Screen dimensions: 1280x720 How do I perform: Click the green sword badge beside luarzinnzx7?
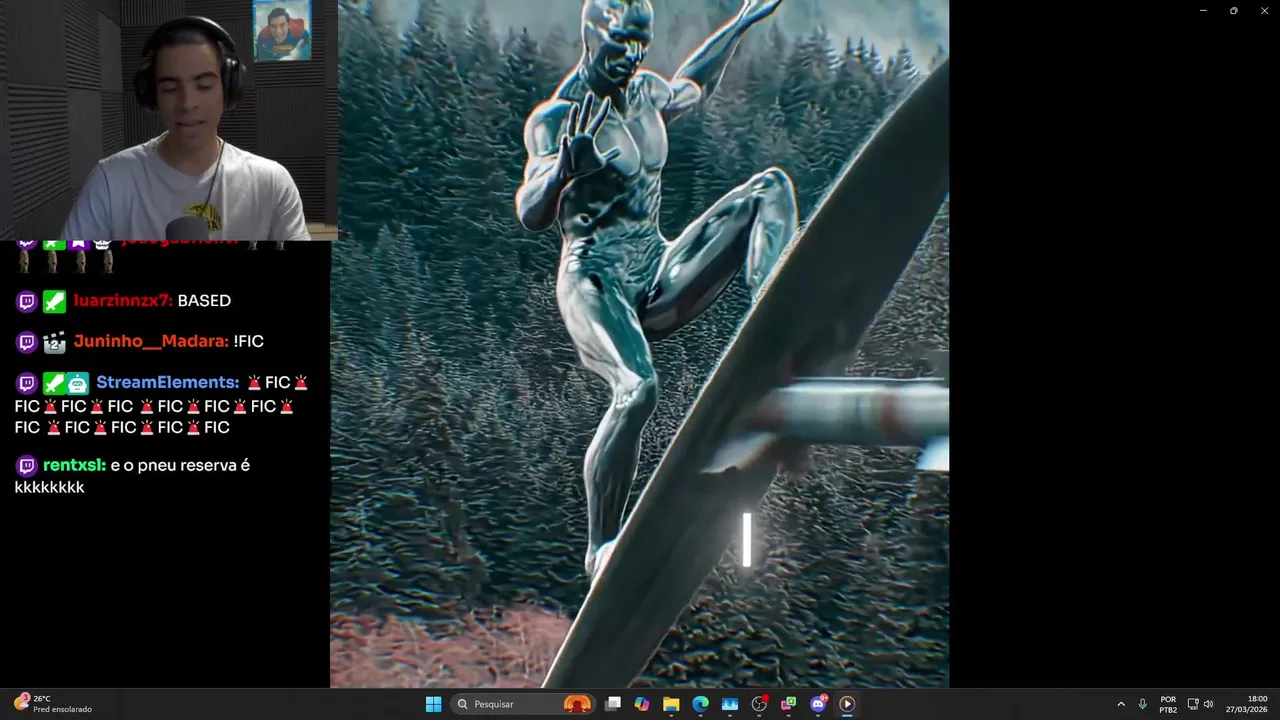54,301
